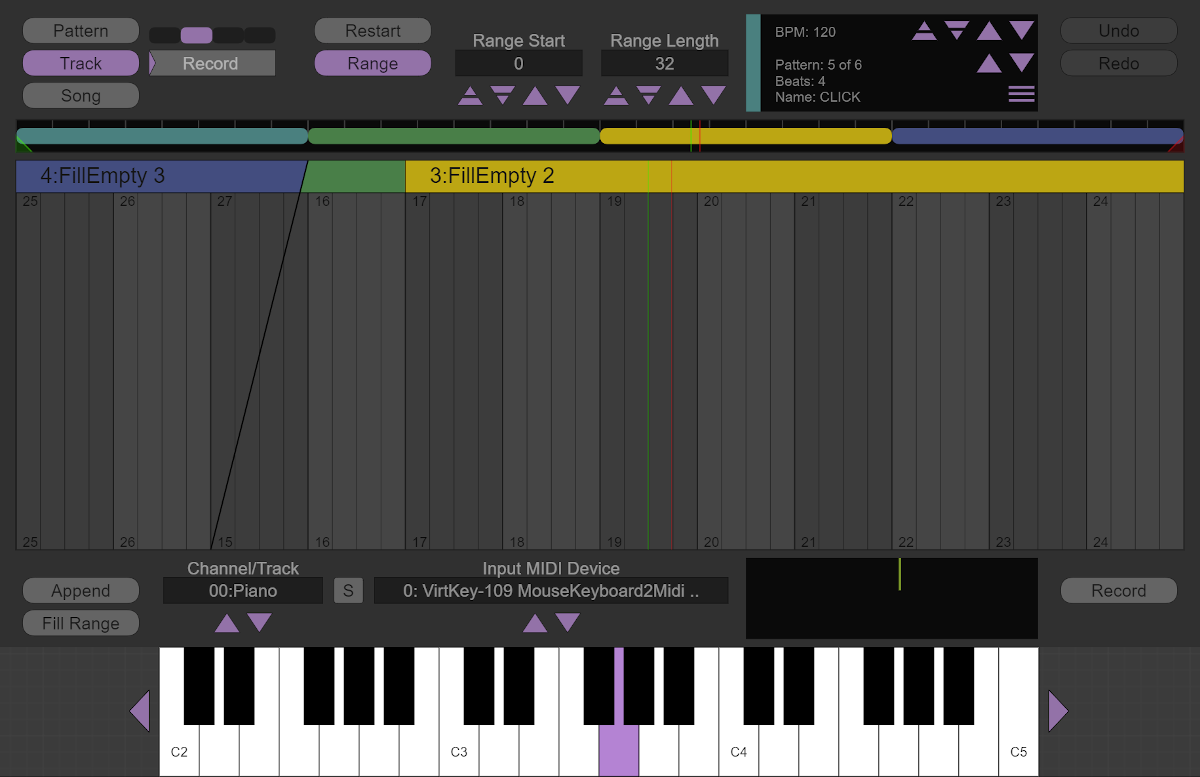Decrease Range Length by large step
The height and width of the screenshot is (777, 1200).
pyautogui.click(x=649, y=96)
